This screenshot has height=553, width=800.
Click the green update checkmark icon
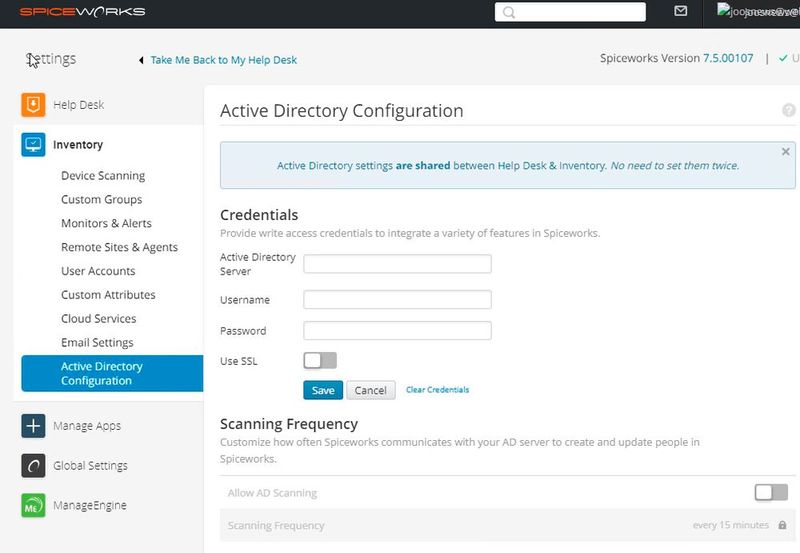[783, 58]
